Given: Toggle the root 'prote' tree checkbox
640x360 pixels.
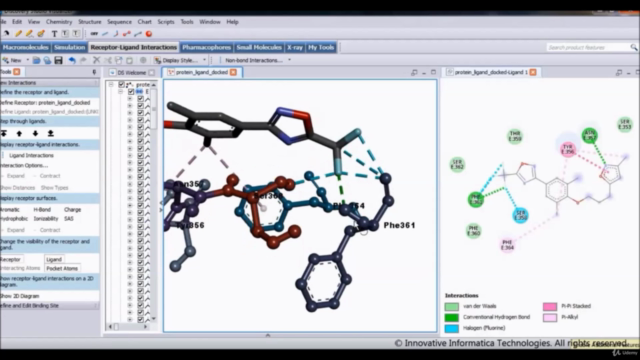Looking at the screenshot, I should pos(121,84).
